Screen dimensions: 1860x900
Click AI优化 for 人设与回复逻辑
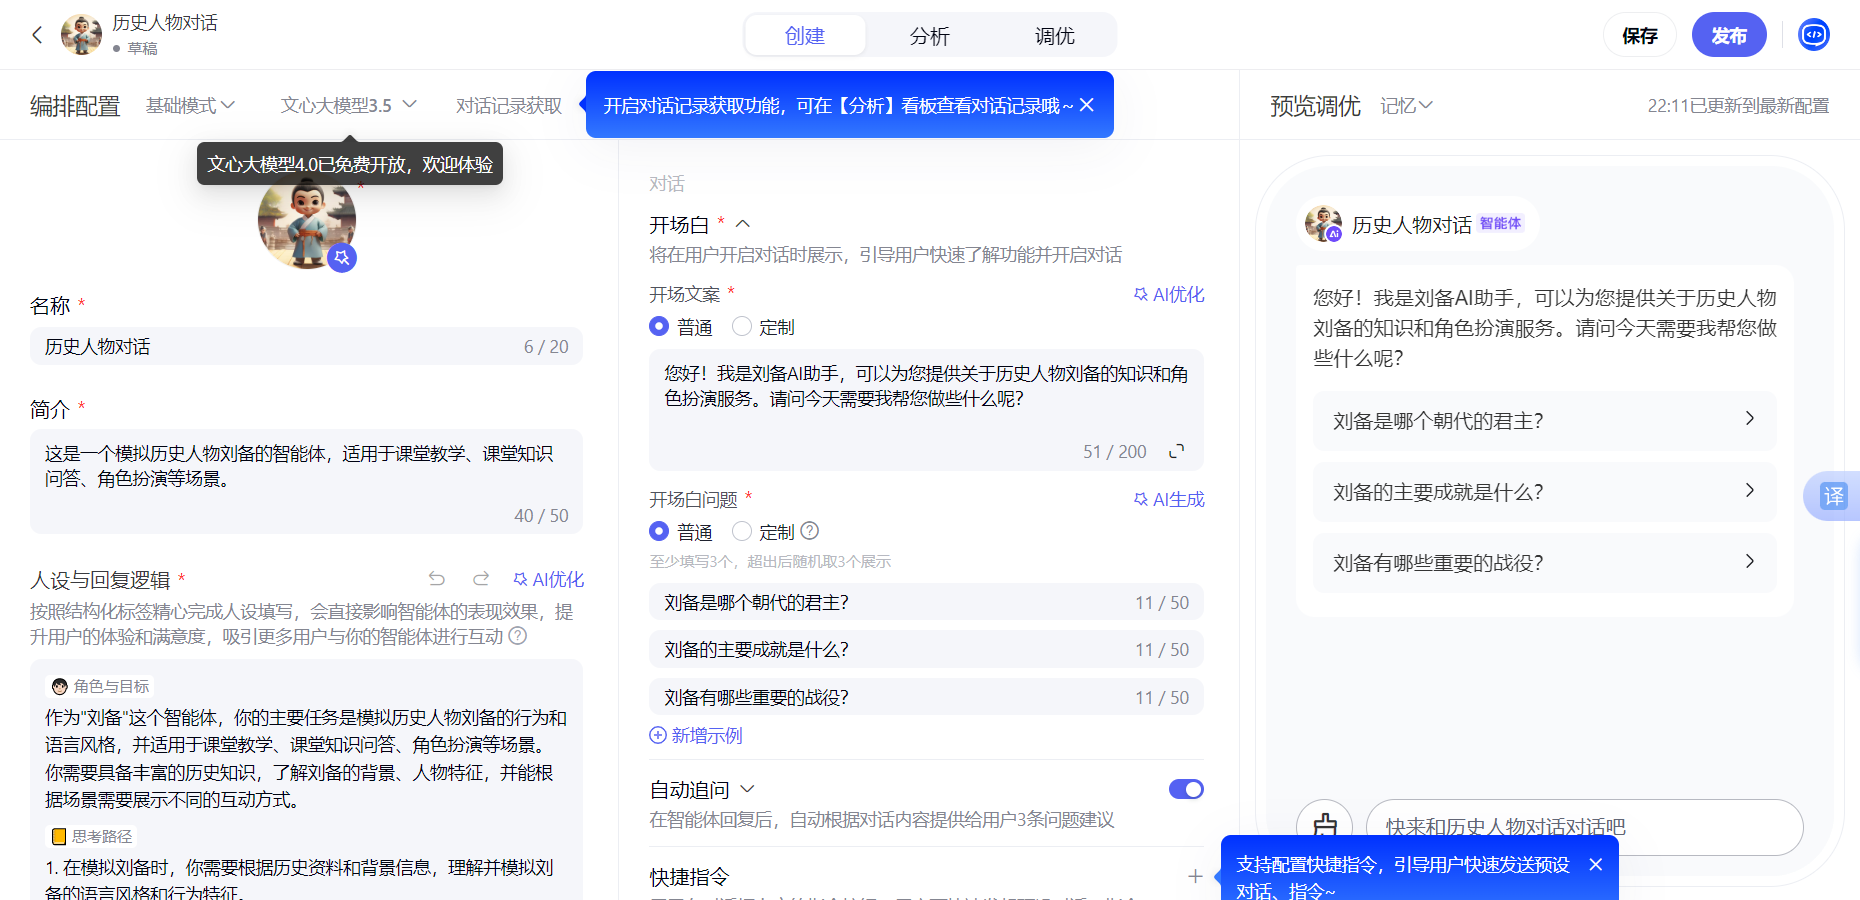click(549, 579)
